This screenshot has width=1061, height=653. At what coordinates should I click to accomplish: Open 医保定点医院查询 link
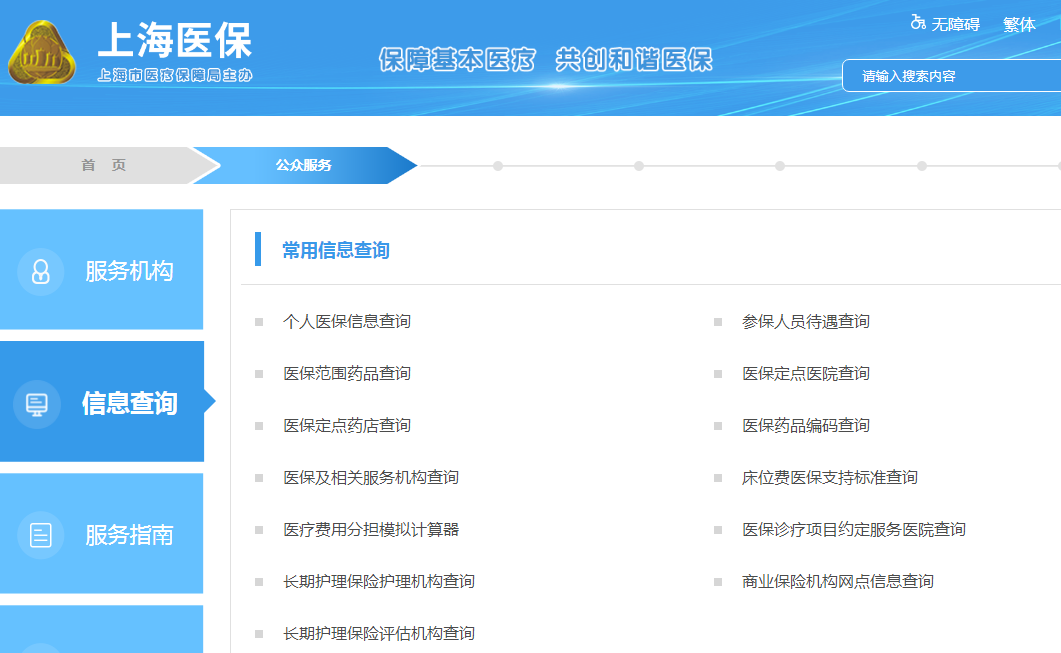(x=805, y=374)
